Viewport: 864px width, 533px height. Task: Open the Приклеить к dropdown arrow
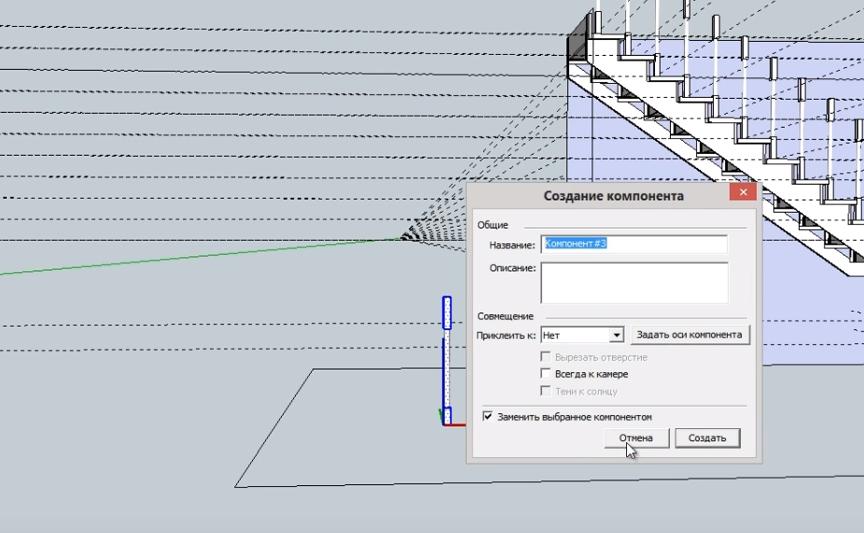click(x=617, y=335)
